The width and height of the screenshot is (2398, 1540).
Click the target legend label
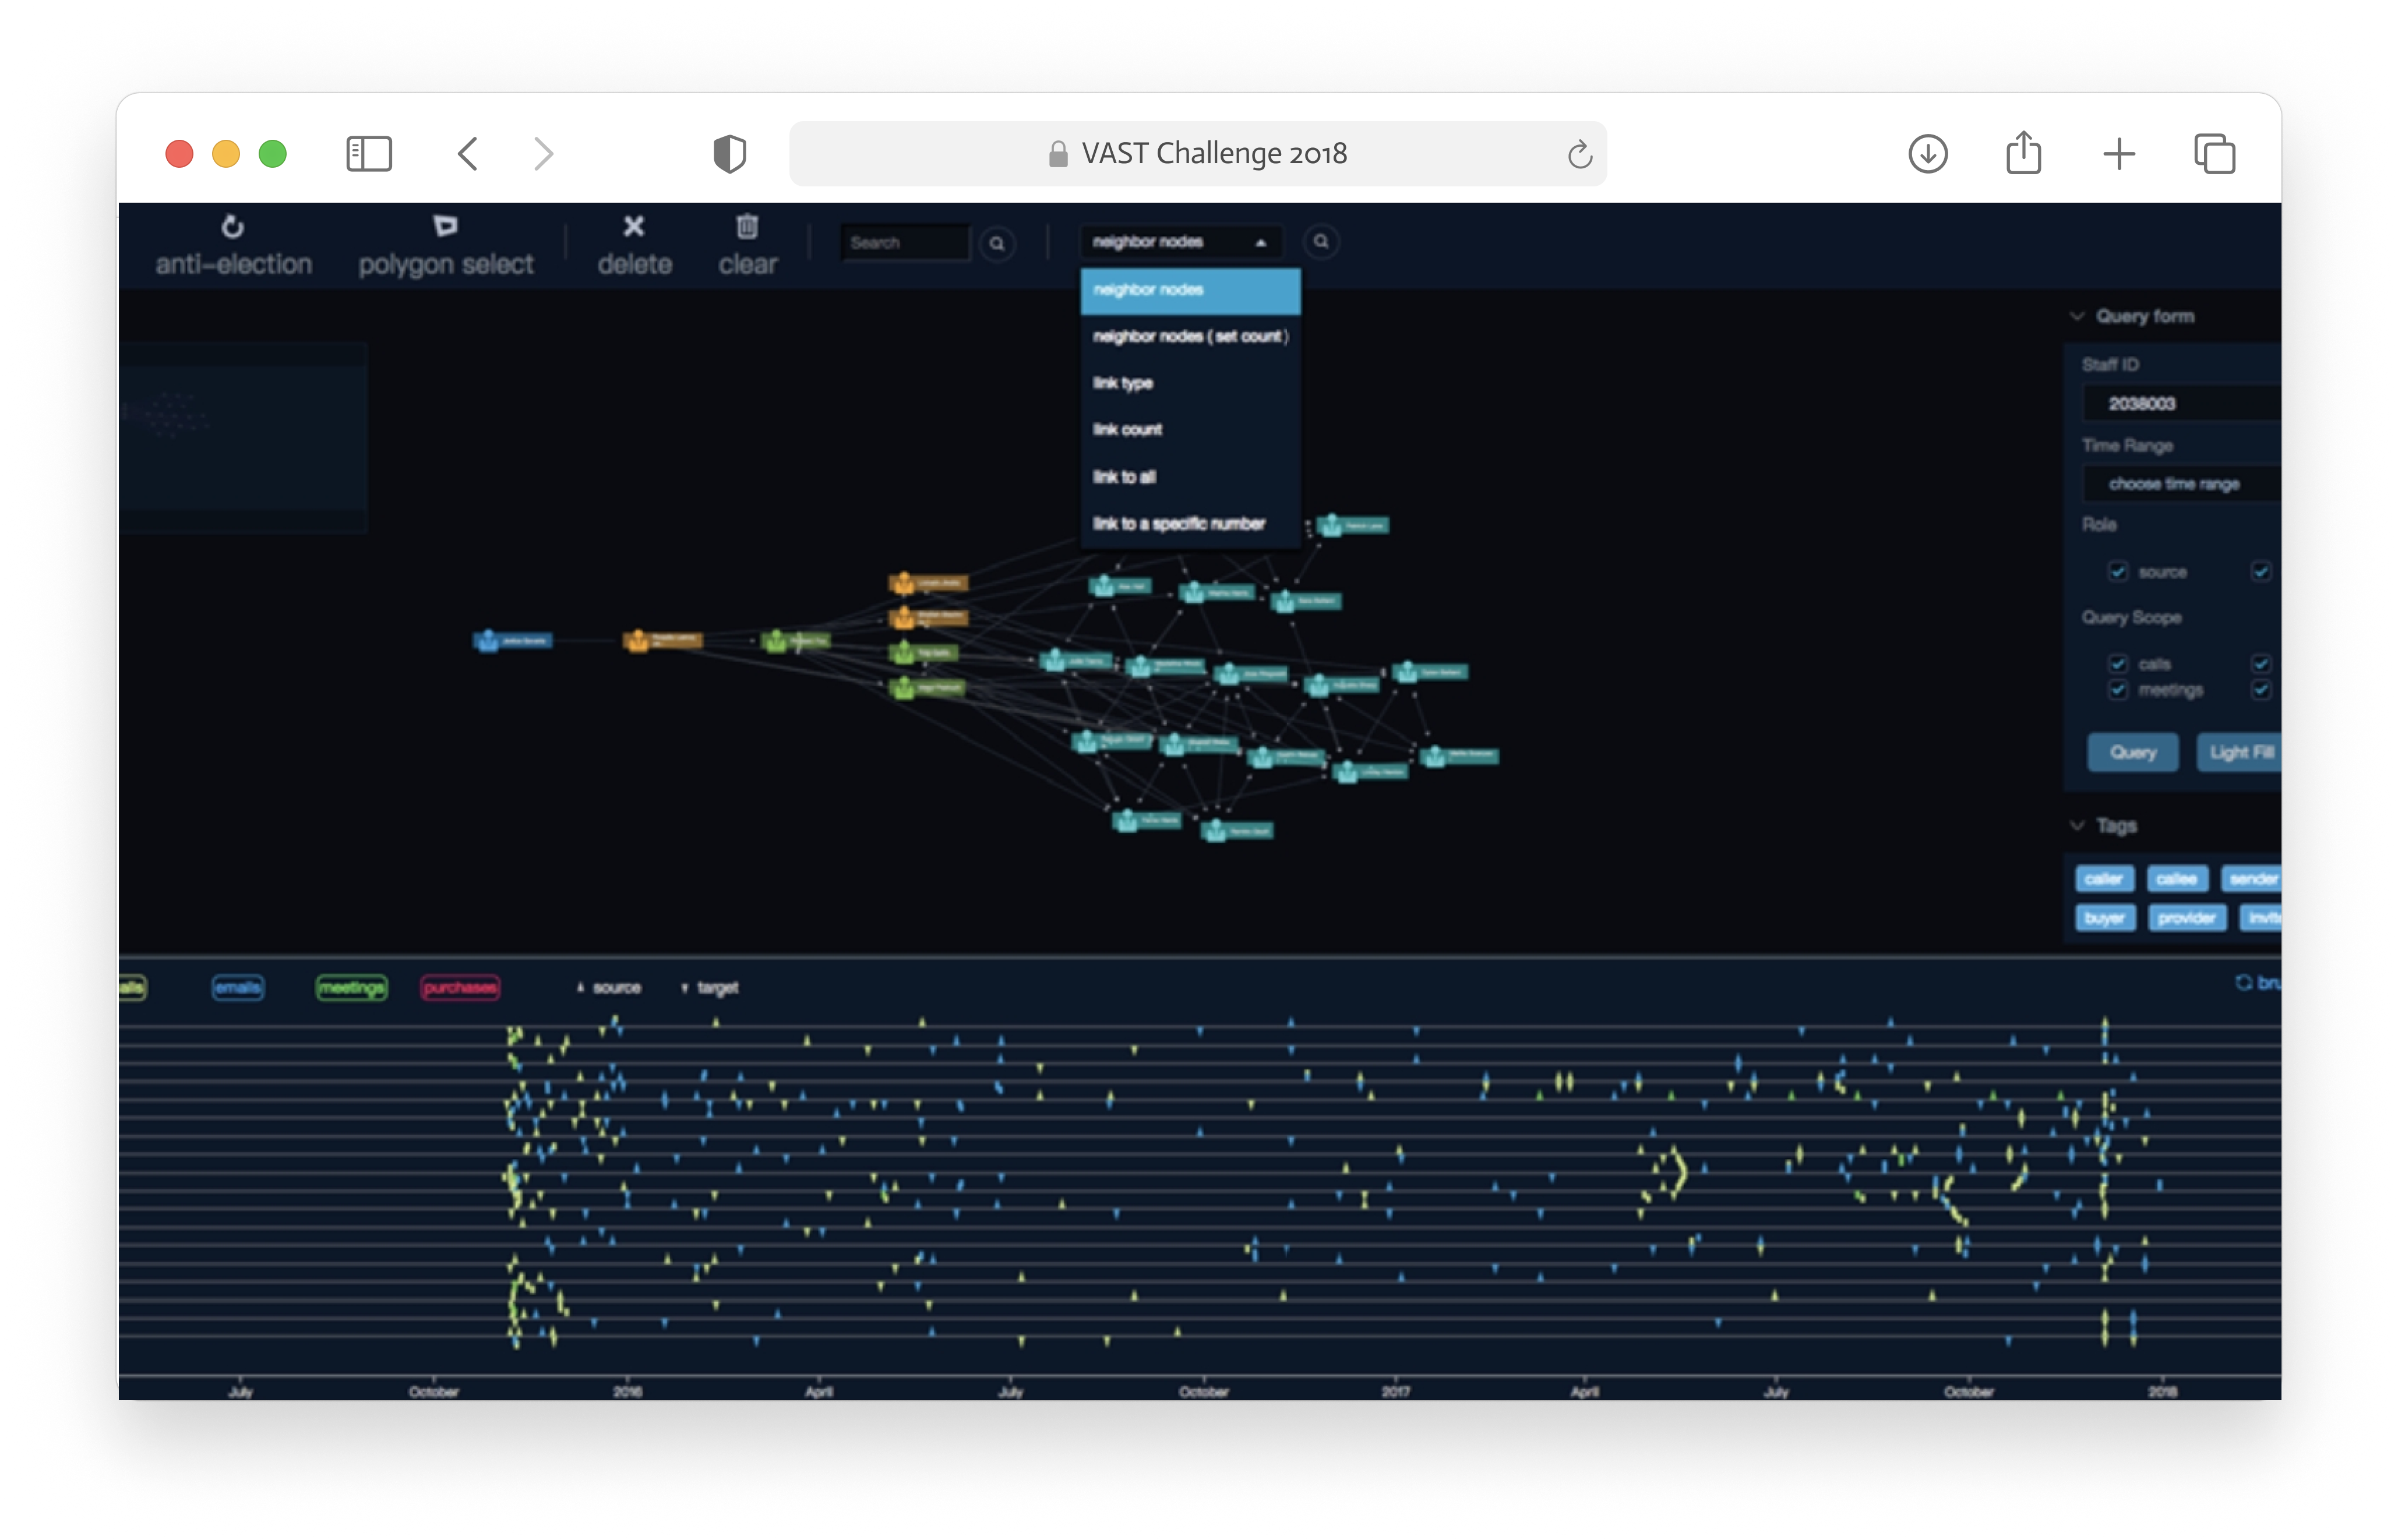pyautogui.click(x=717, y=988)
